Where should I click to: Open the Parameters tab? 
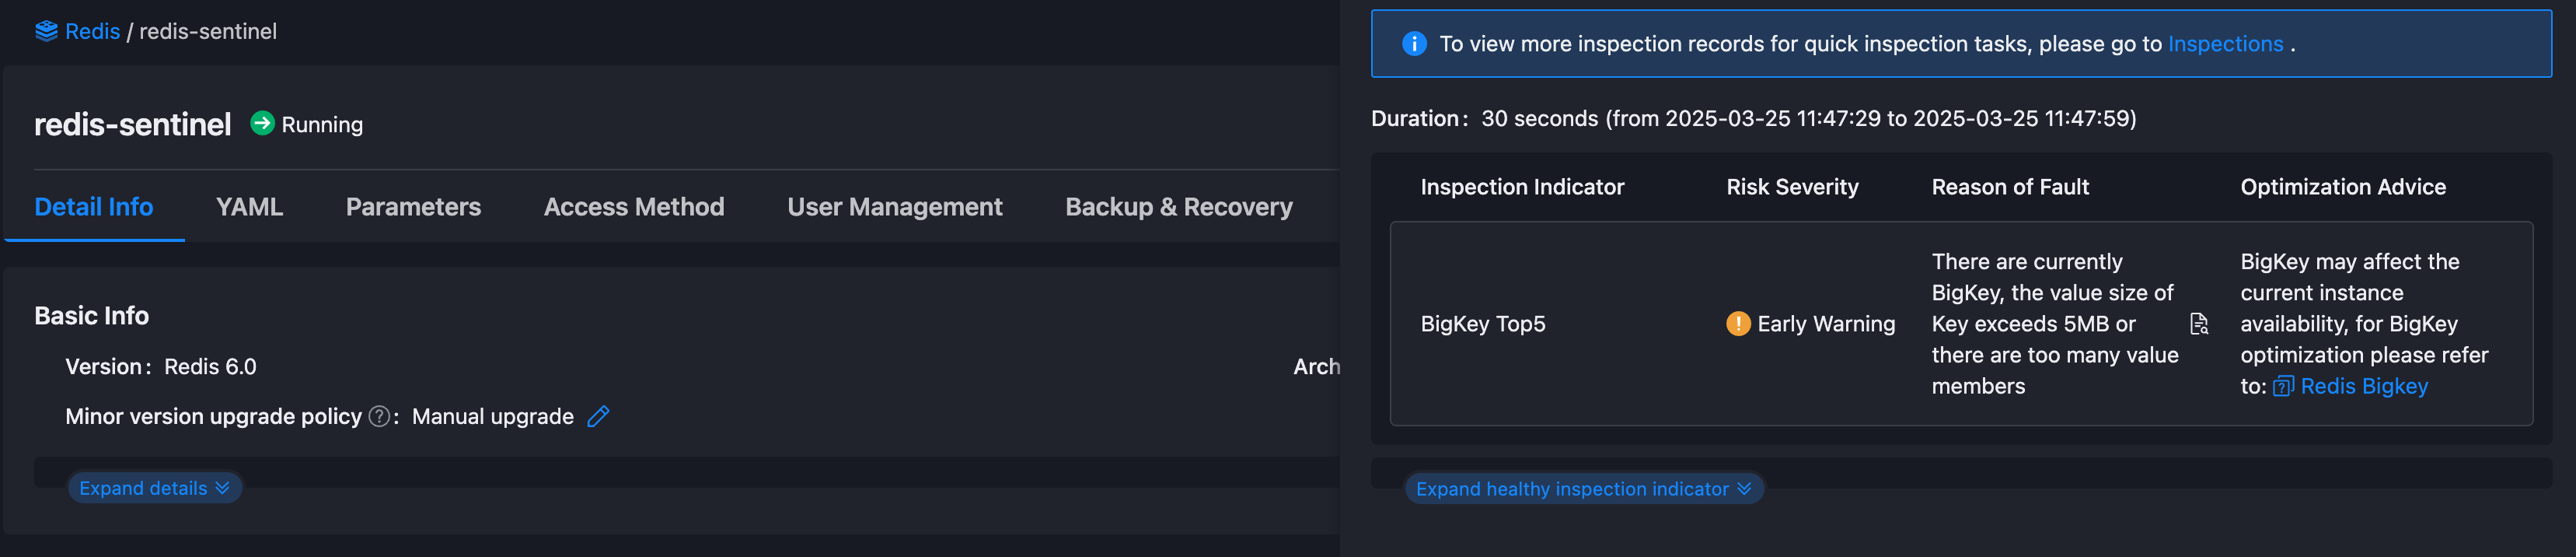[x=413, y=207]
